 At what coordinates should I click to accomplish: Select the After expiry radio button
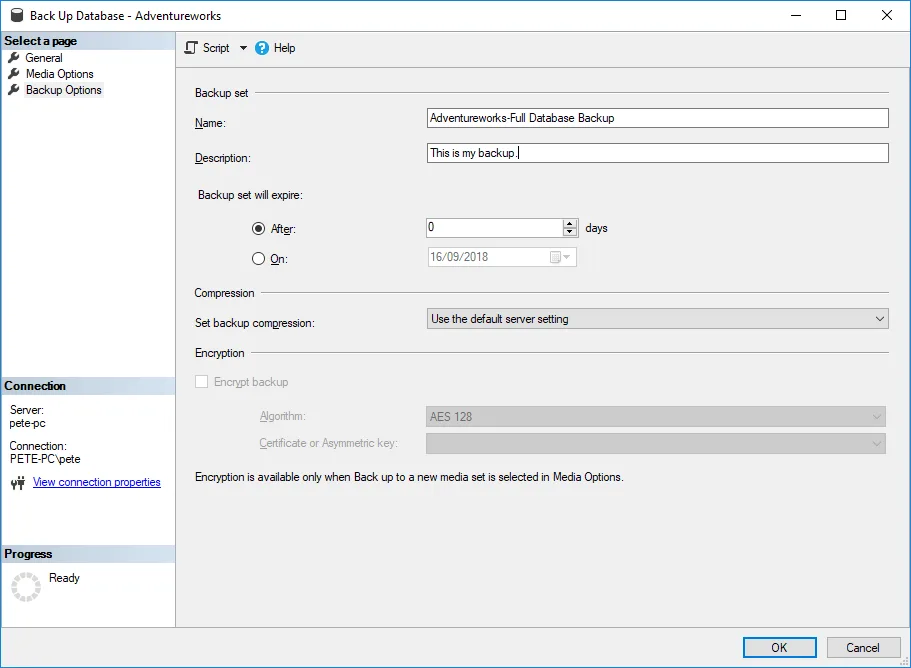[x=259, y=229]
